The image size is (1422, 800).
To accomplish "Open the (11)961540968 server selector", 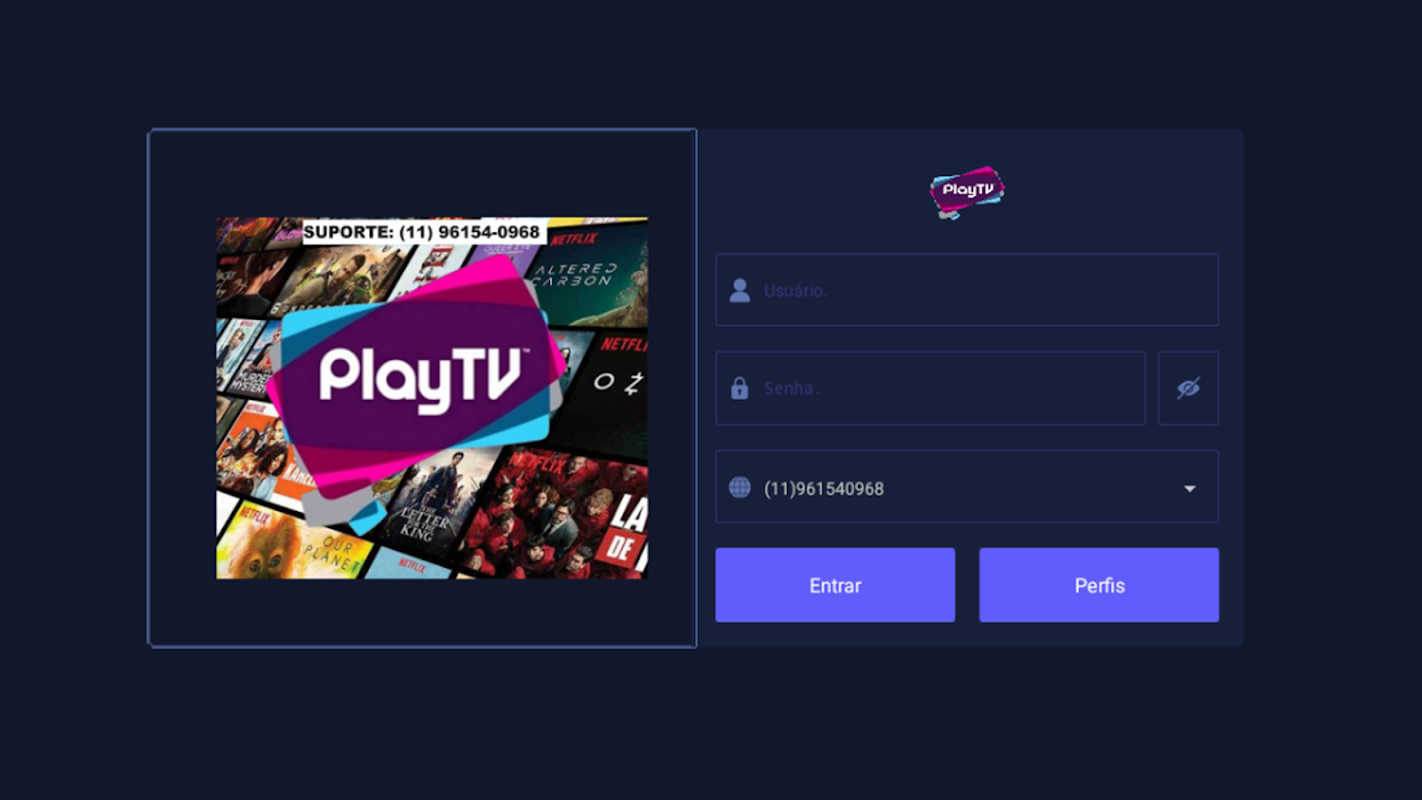I will (967, 487).
